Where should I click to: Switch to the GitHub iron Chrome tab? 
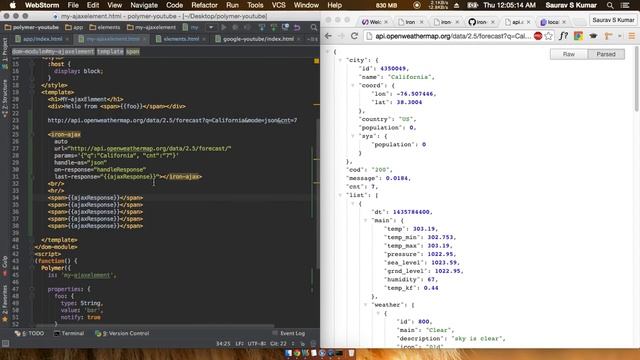coord(482,22)
